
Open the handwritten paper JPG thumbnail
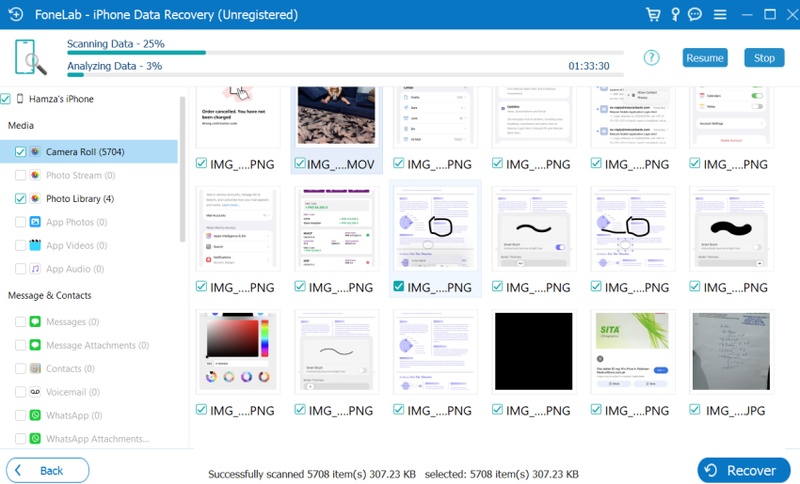click(x=731, y=351)
